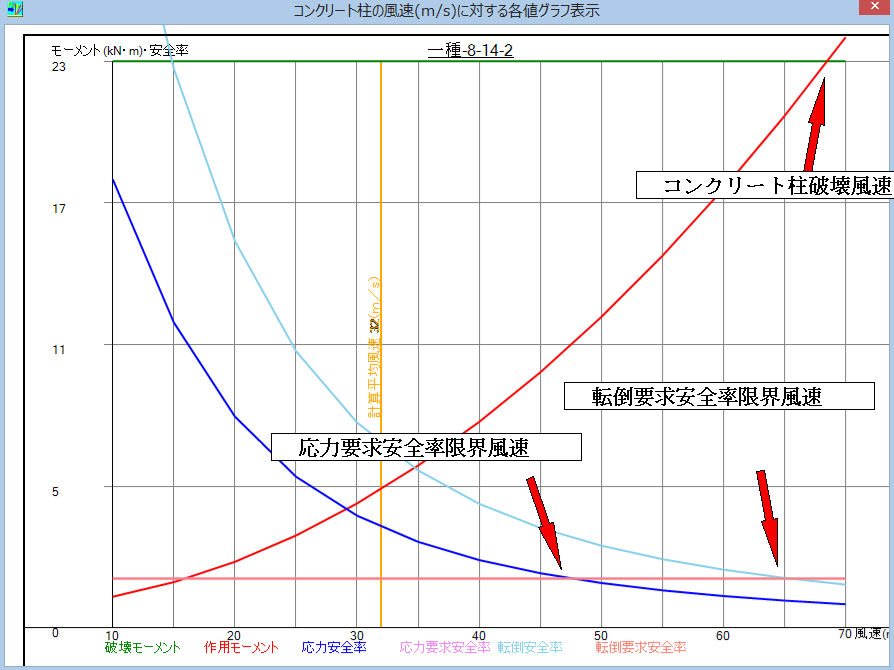Viewport: 894px width, 670px height.
Task: Click the 40 tick on the wind speed axis
Action: tap(479, 635)
